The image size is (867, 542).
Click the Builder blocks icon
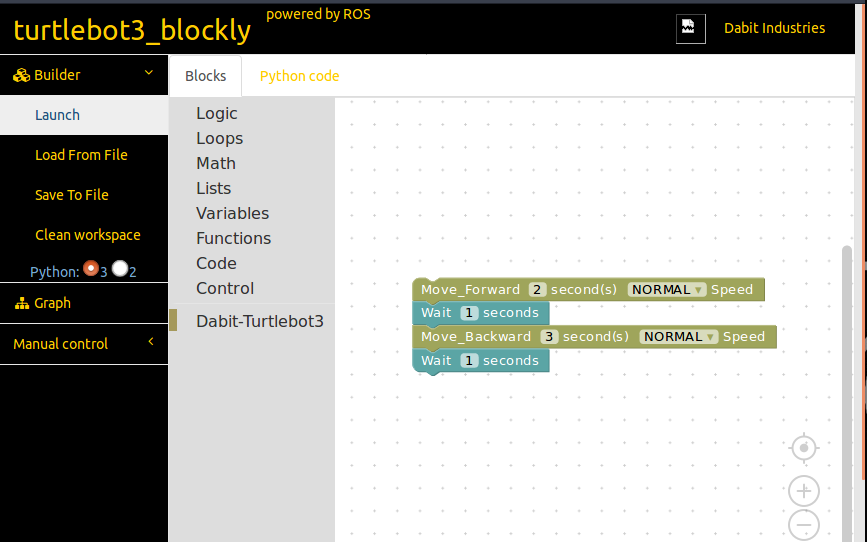pyautogui.click(x=22, y=75)
